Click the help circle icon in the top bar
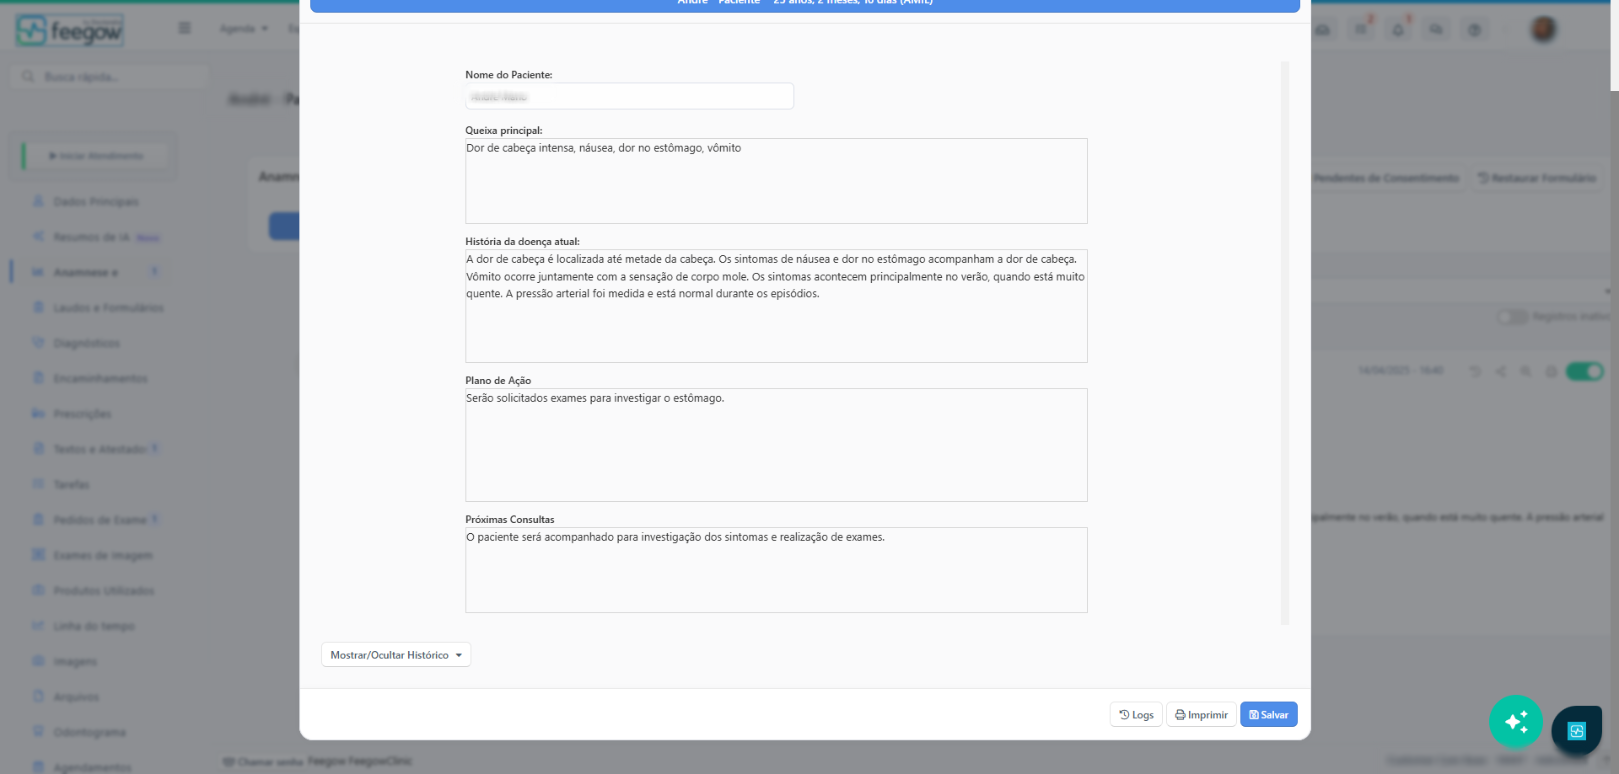Screen dimensions: 1619x774 pos(1474,30)
